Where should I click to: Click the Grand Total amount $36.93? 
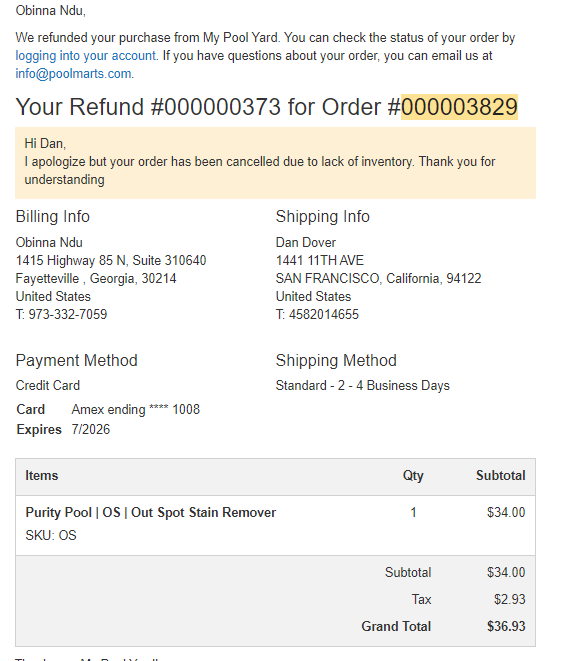[x=506, y=626]
